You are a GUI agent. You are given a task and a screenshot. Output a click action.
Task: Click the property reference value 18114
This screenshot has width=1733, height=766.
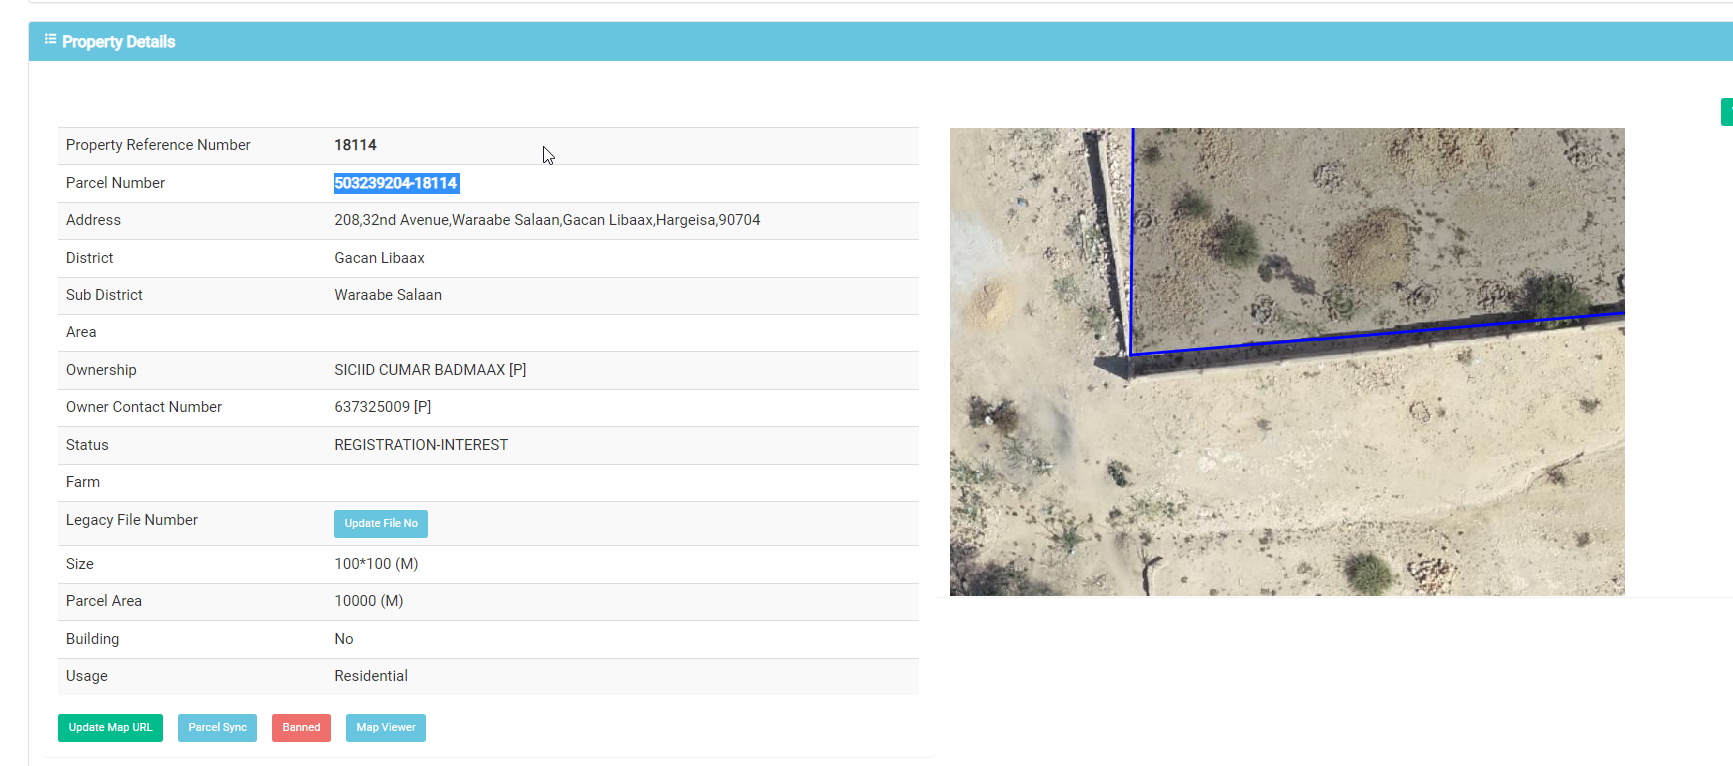(355, 145)
